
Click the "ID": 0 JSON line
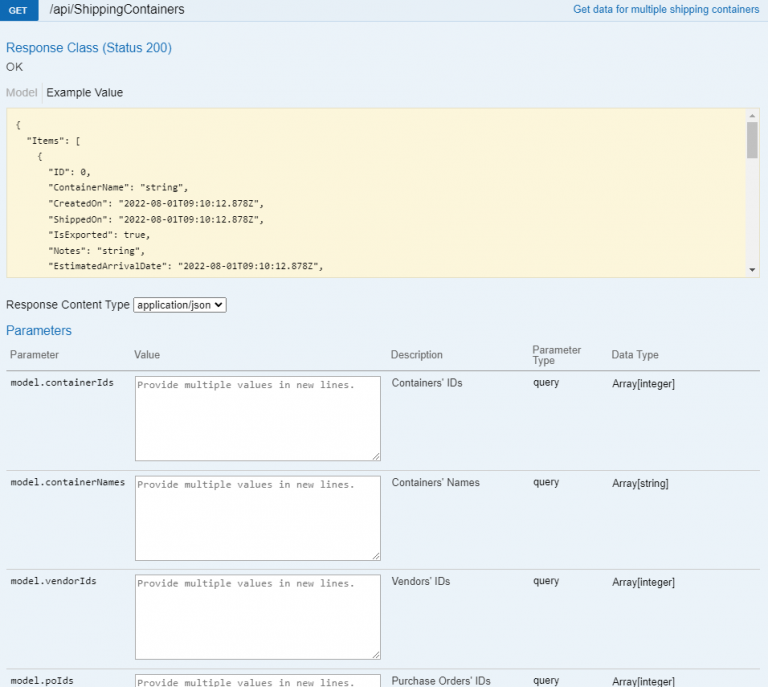(69, 172)
